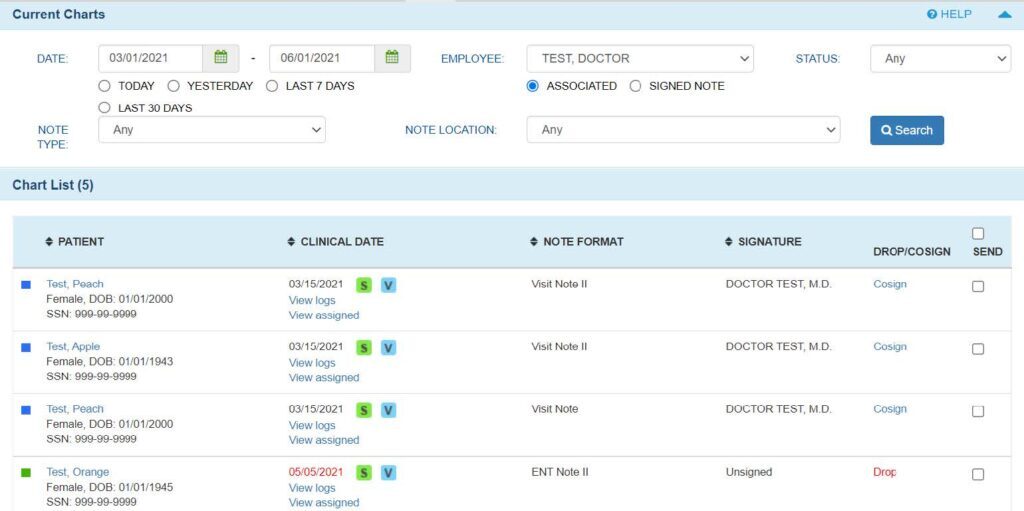Screen dimensions: 1024x511
Task: Click the Help question mark icon
Action: (932, 15)
